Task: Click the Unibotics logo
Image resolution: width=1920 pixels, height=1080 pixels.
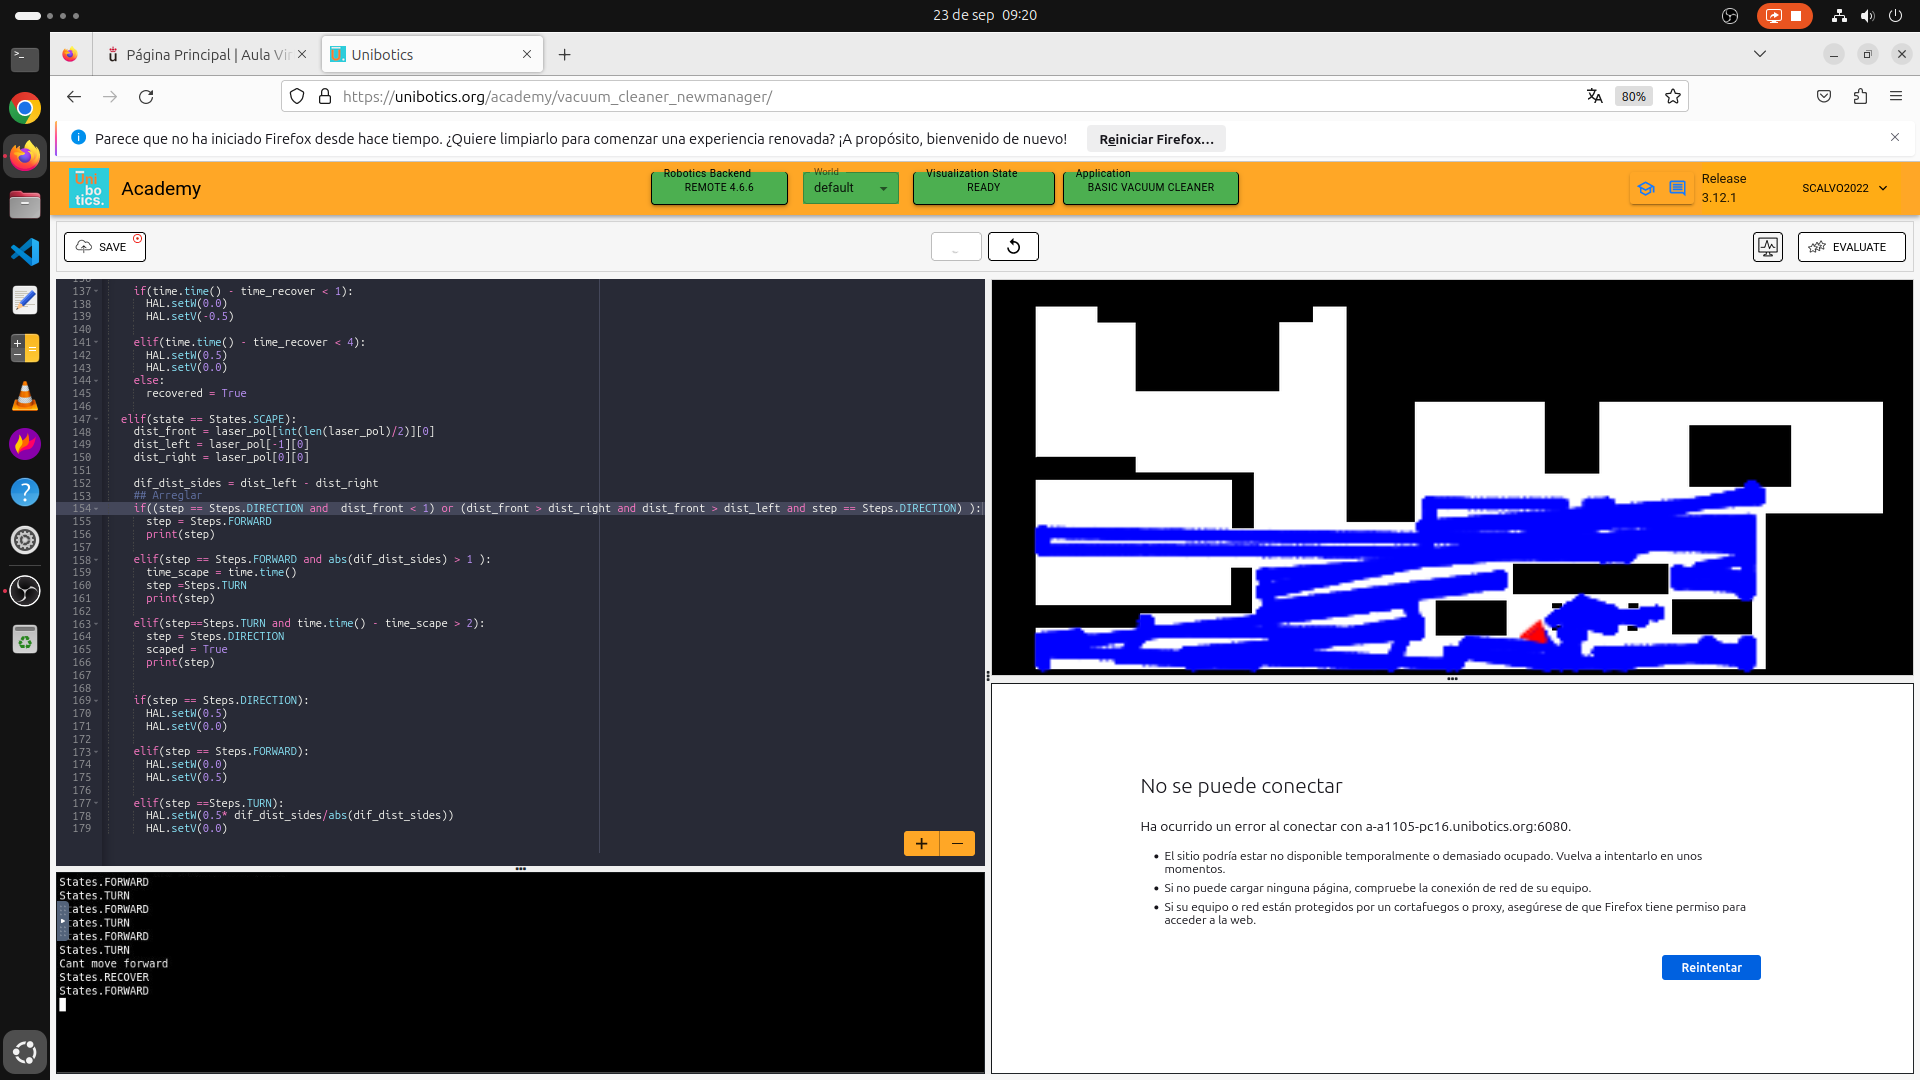Action: [x=89, y=188]
